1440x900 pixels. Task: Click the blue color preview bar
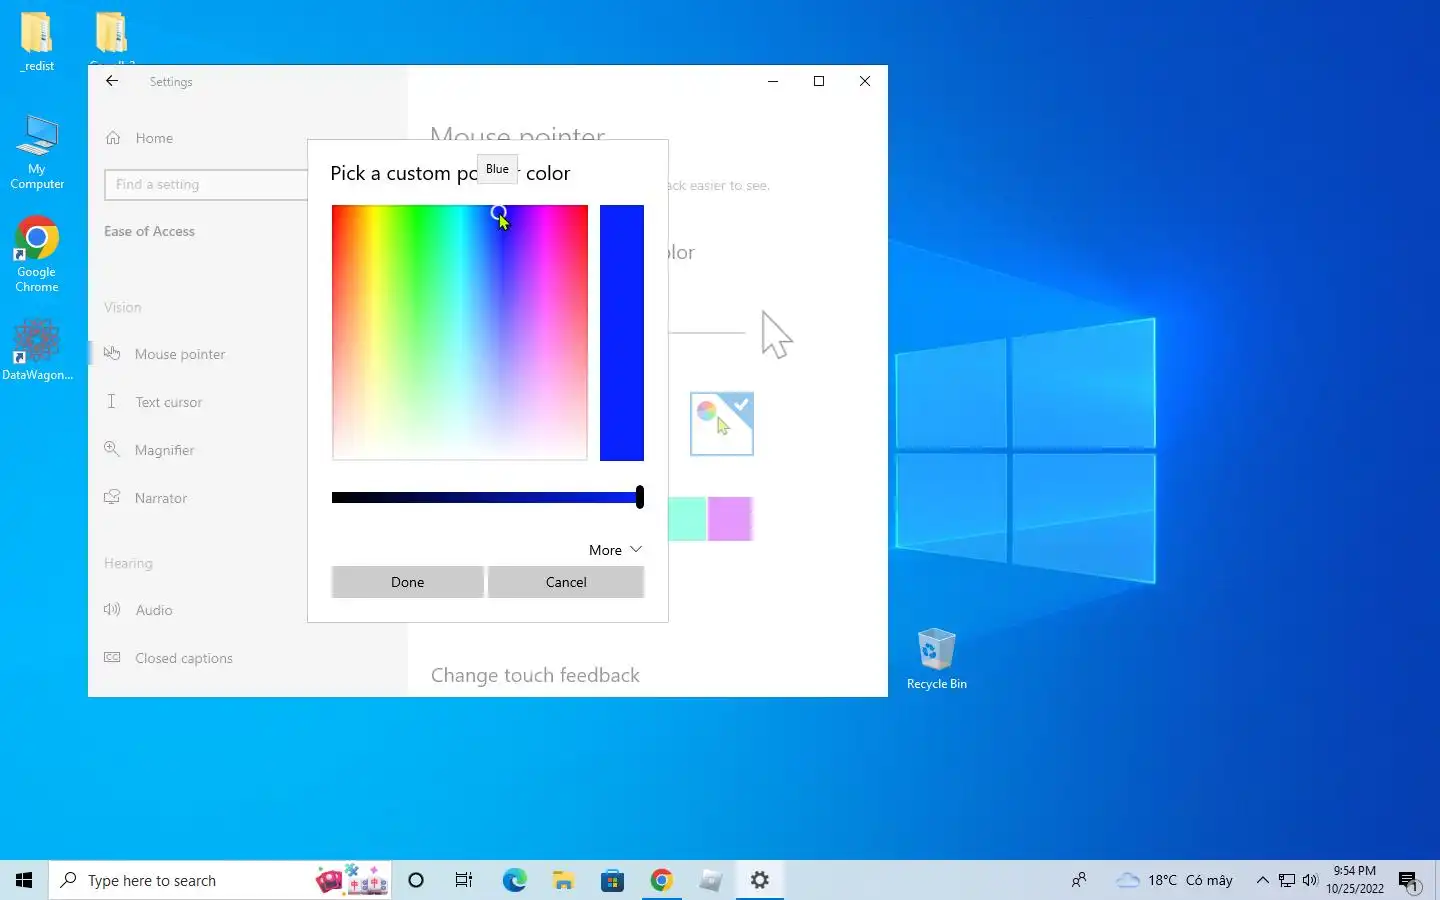[622, 332]
